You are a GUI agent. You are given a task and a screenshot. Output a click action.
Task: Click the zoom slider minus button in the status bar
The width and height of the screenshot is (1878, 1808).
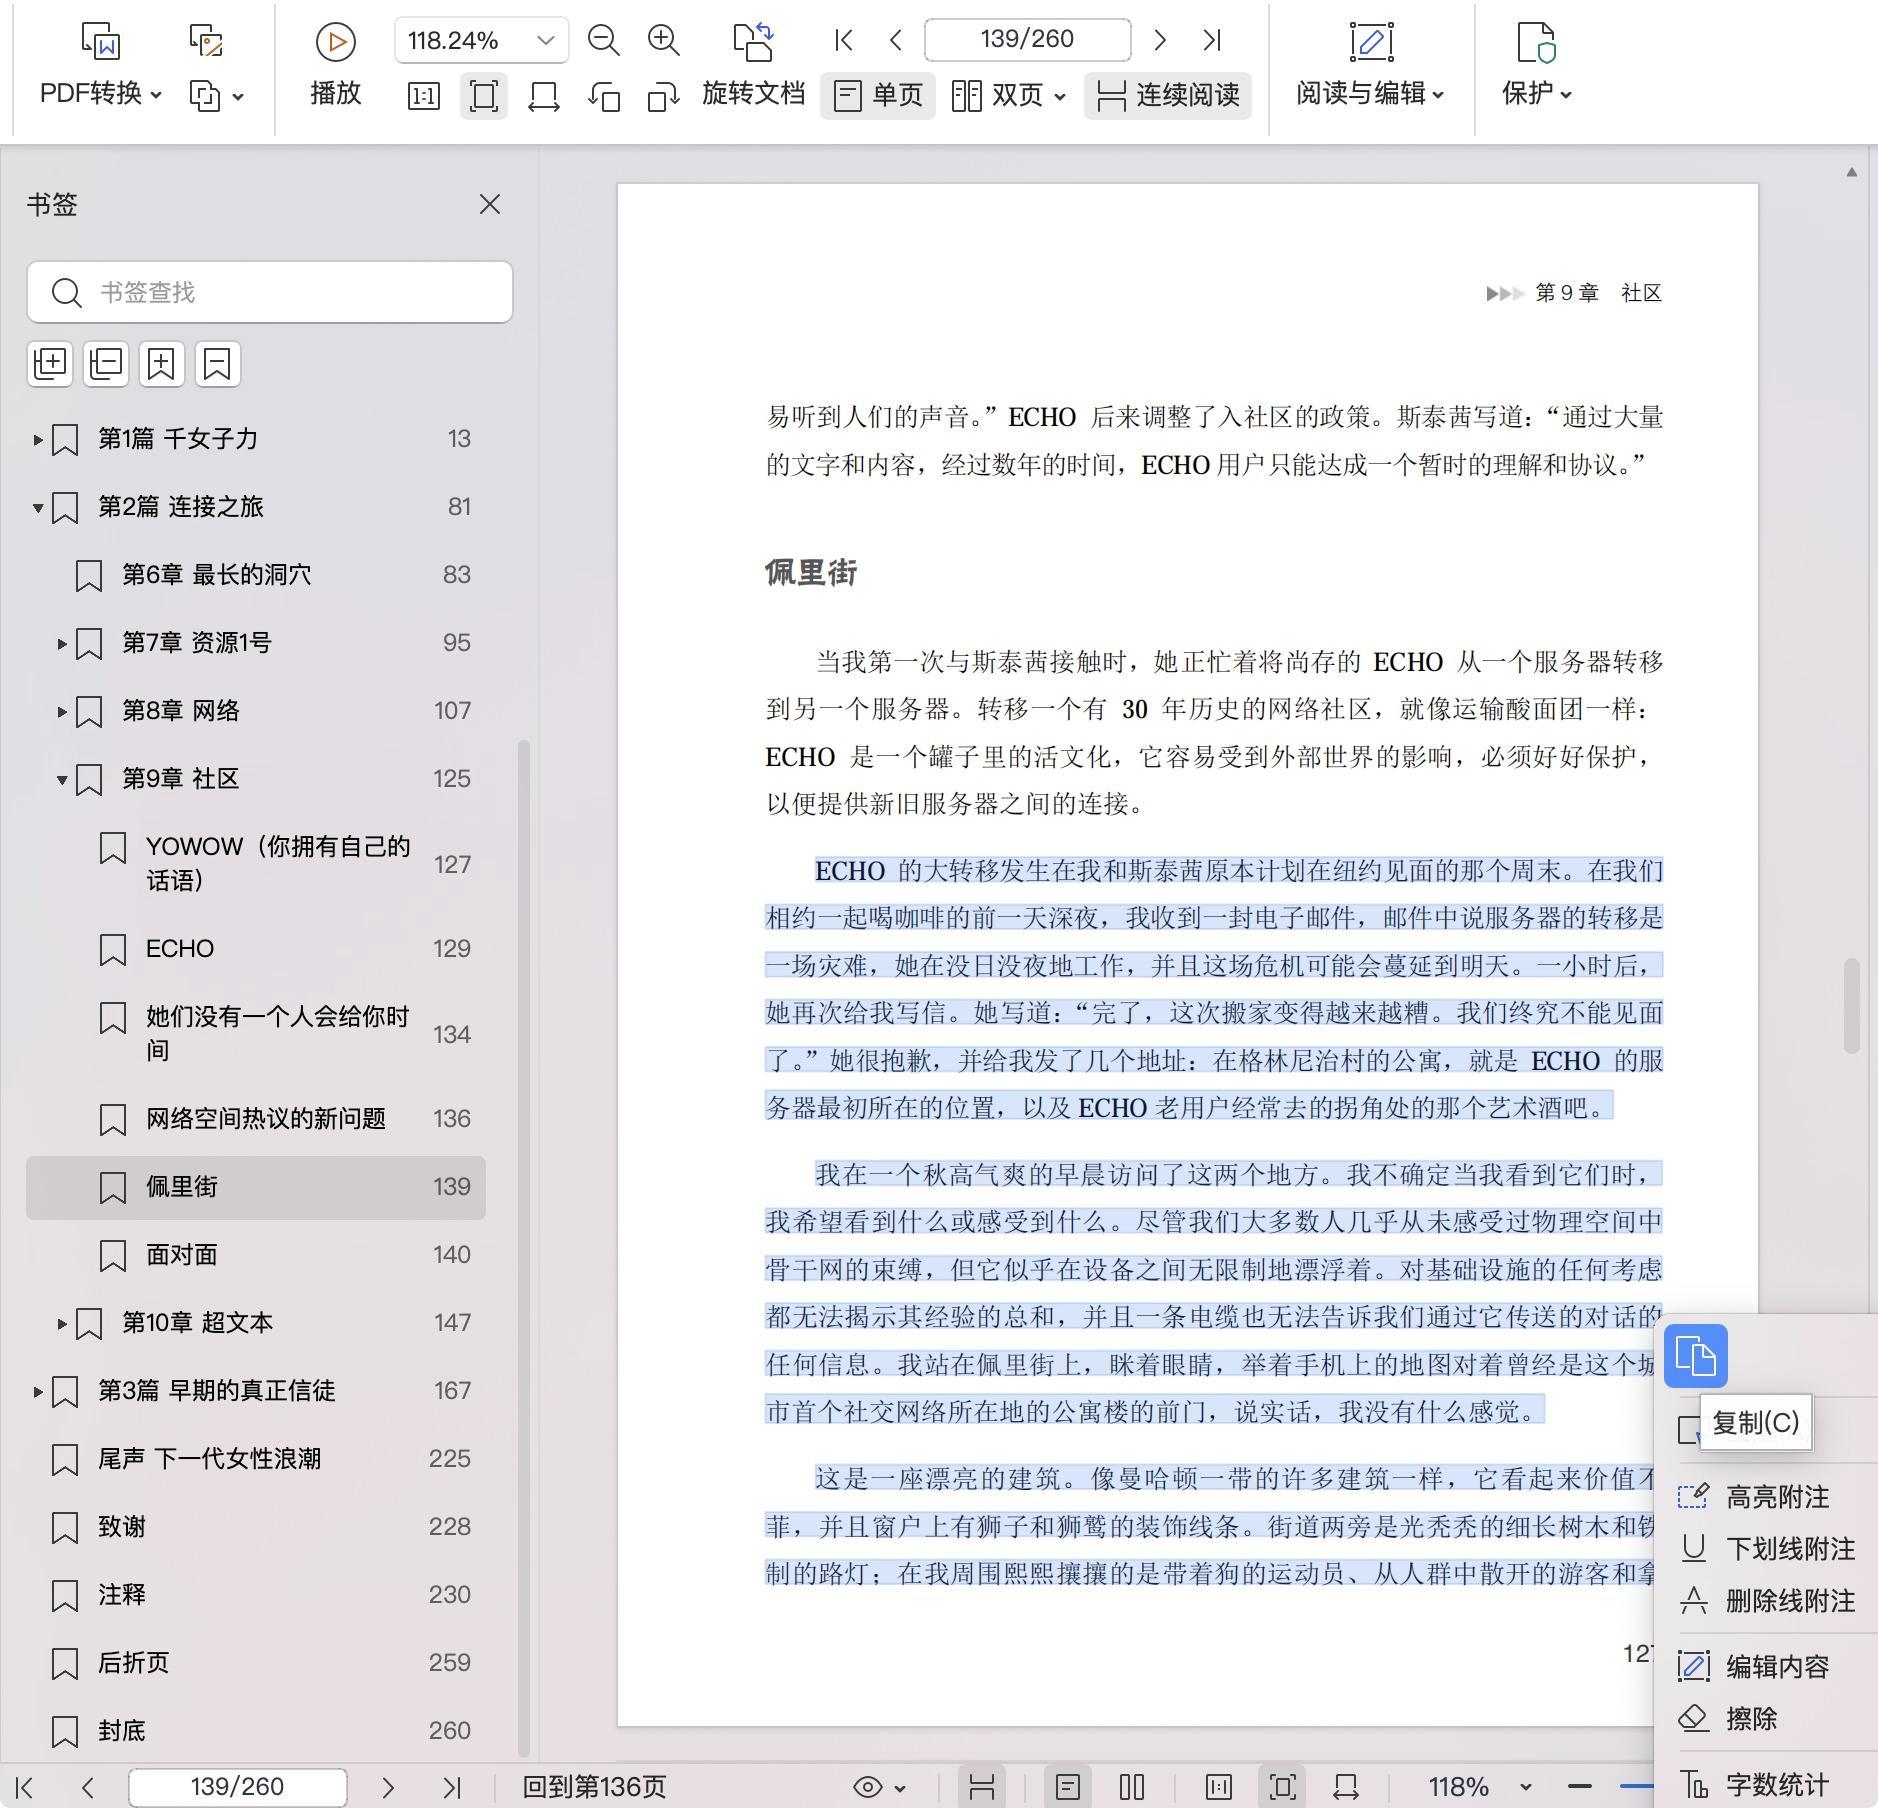(1580, 1786)
